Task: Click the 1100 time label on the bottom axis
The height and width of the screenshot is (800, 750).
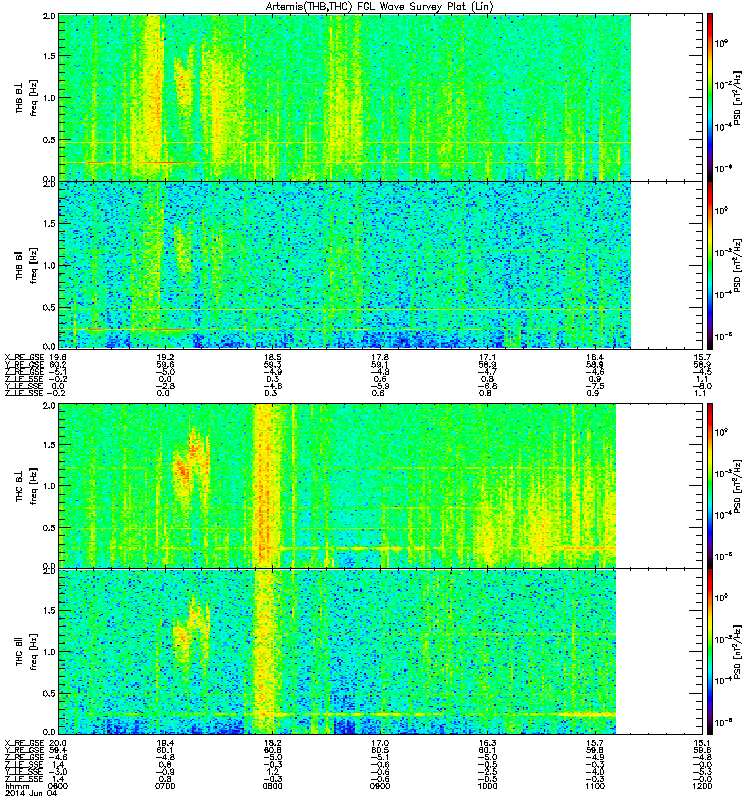Action: 594,786
